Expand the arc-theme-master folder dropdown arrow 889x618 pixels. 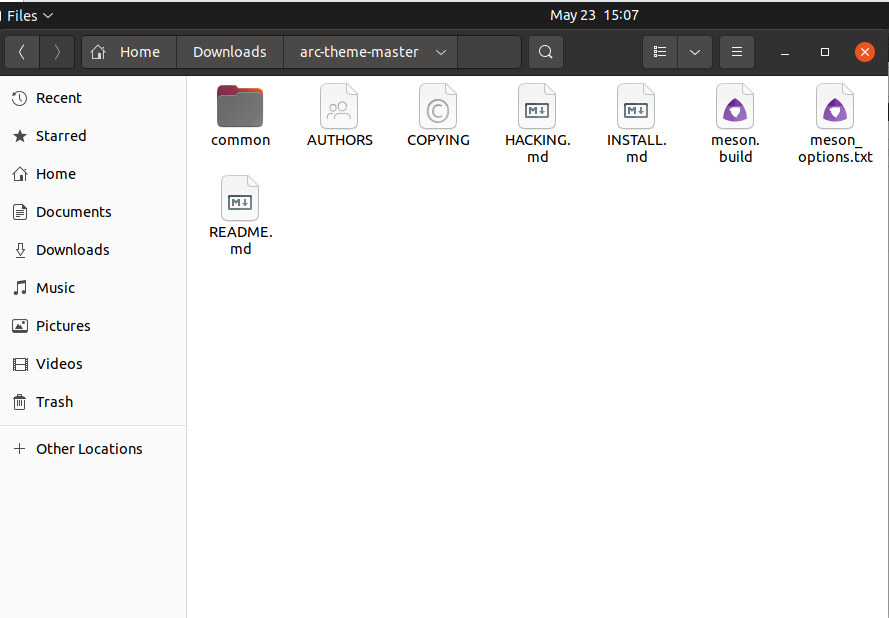[441, 52]
